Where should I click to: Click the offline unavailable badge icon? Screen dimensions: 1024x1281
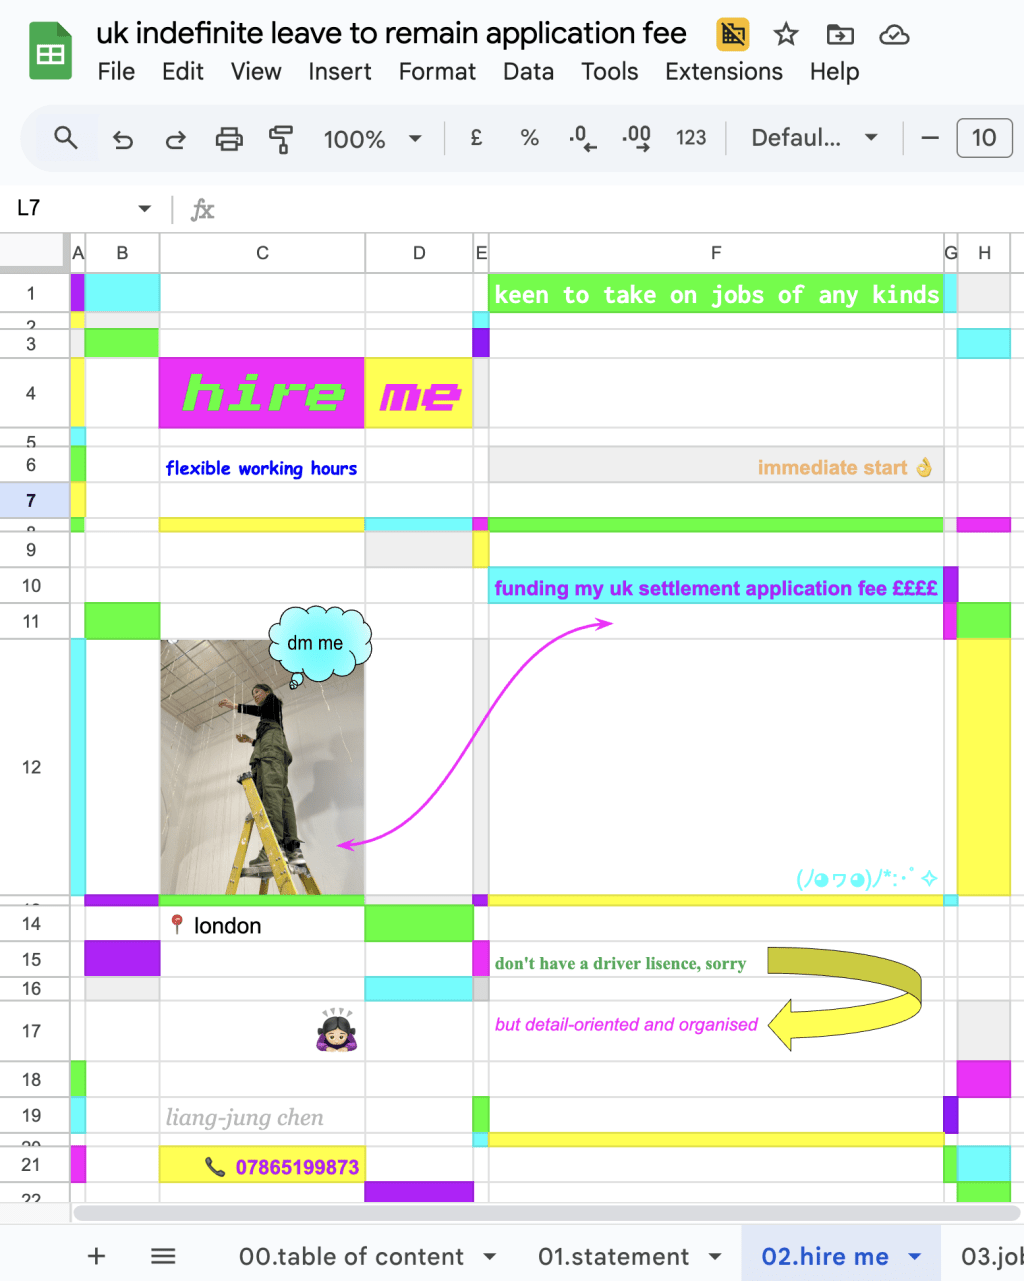[x=733, y=35]
